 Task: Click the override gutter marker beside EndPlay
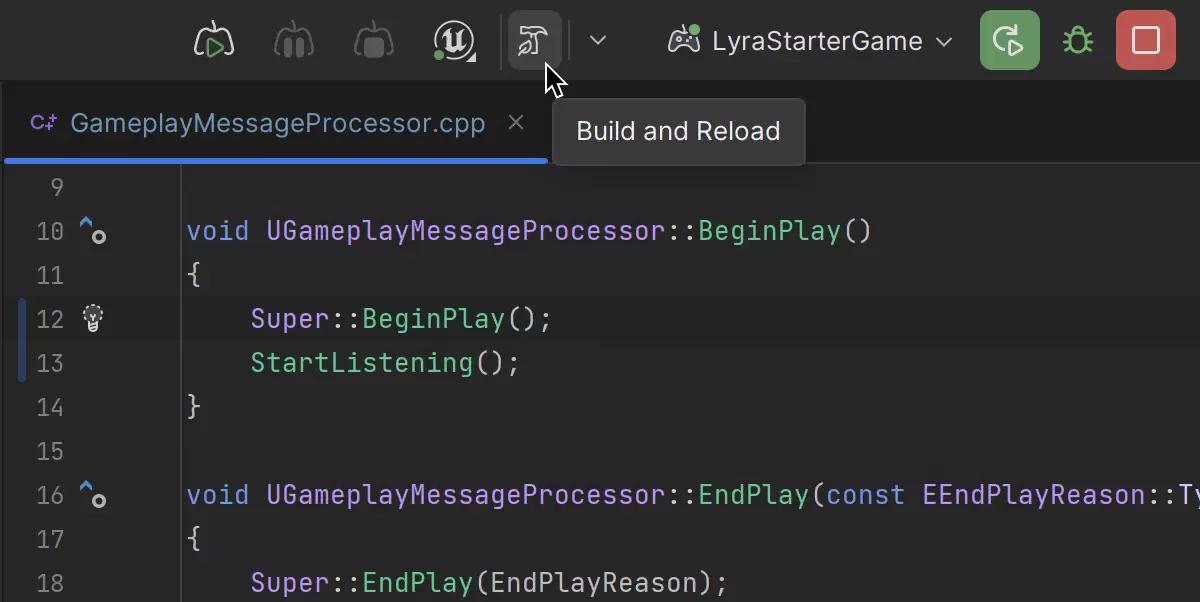(x=92, y=495)
